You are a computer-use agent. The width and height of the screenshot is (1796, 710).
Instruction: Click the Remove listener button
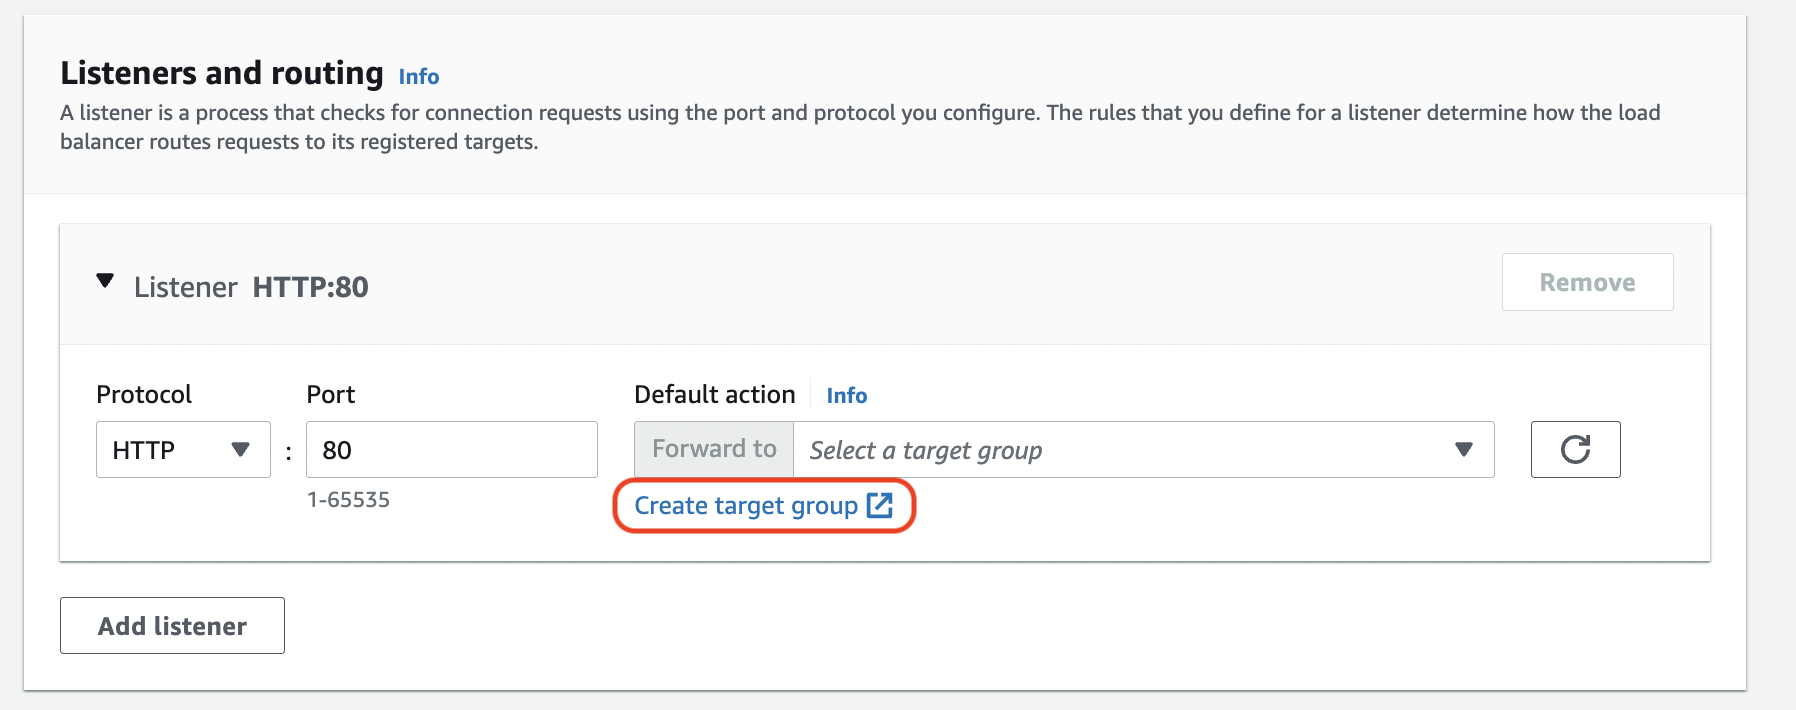point(1587,282)
